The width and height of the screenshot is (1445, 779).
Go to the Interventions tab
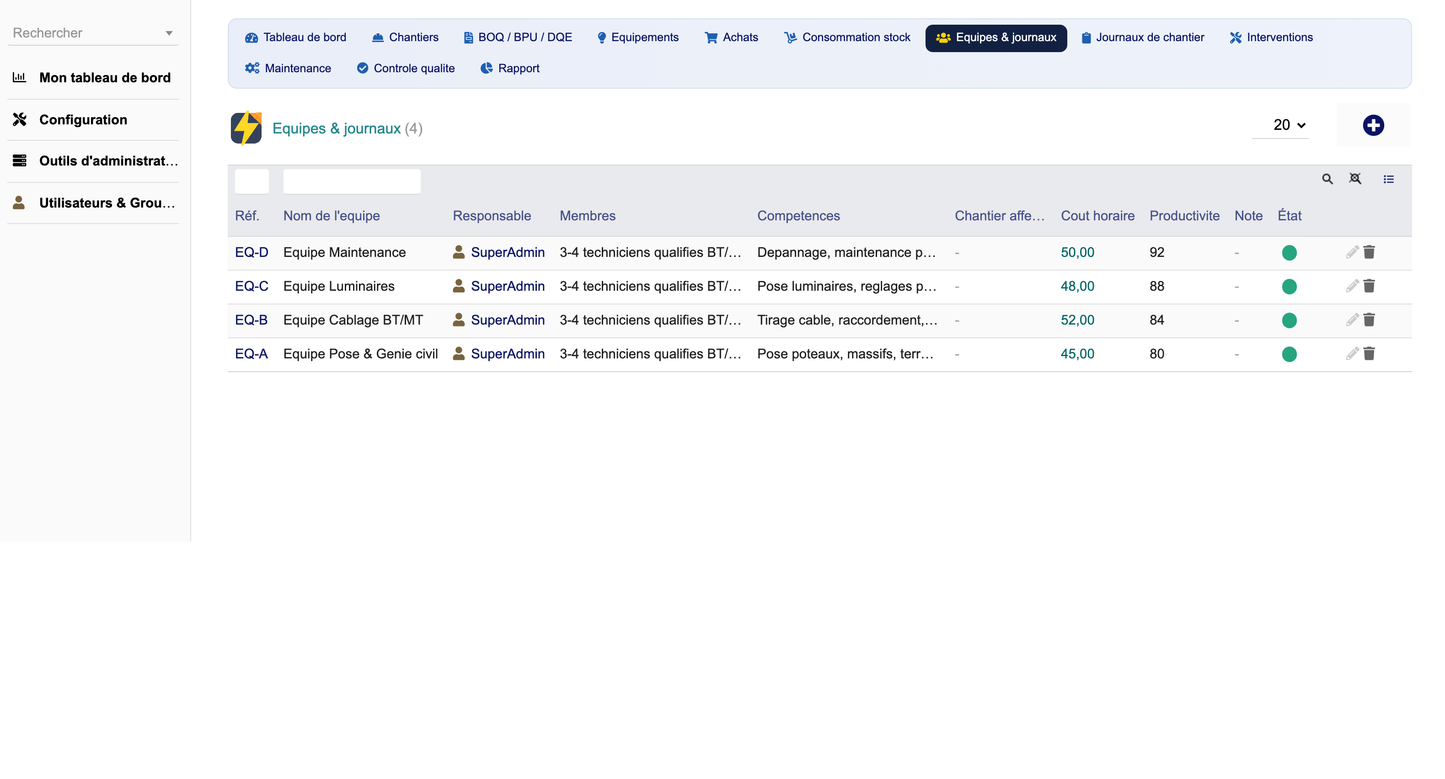tap(1271, 37)
